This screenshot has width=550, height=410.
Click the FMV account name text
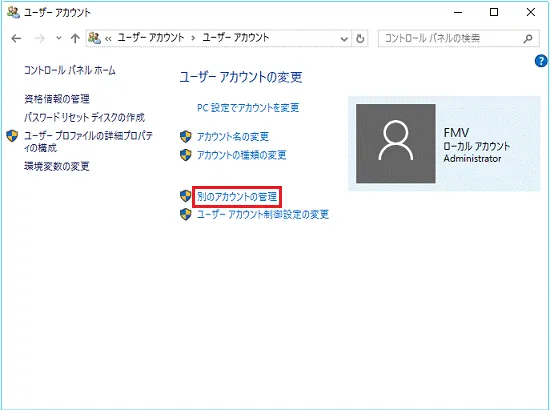click(456, 133)
